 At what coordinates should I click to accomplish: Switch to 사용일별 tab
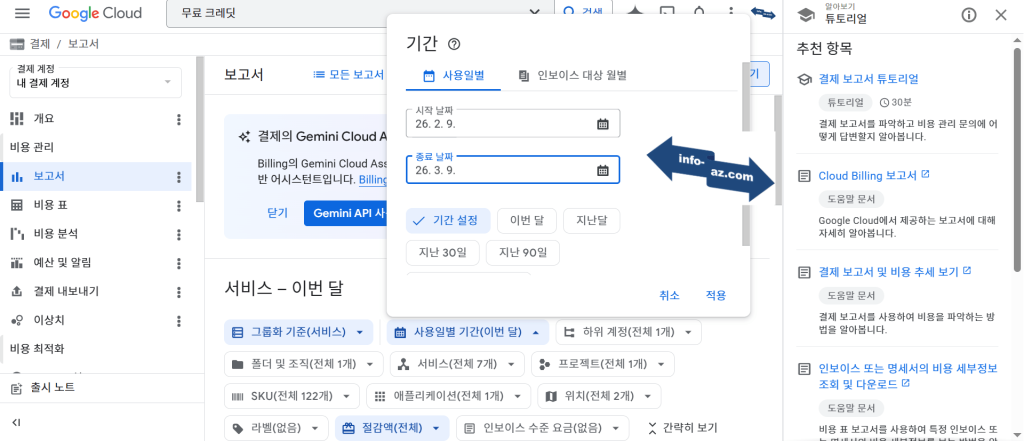coord(453,76)
